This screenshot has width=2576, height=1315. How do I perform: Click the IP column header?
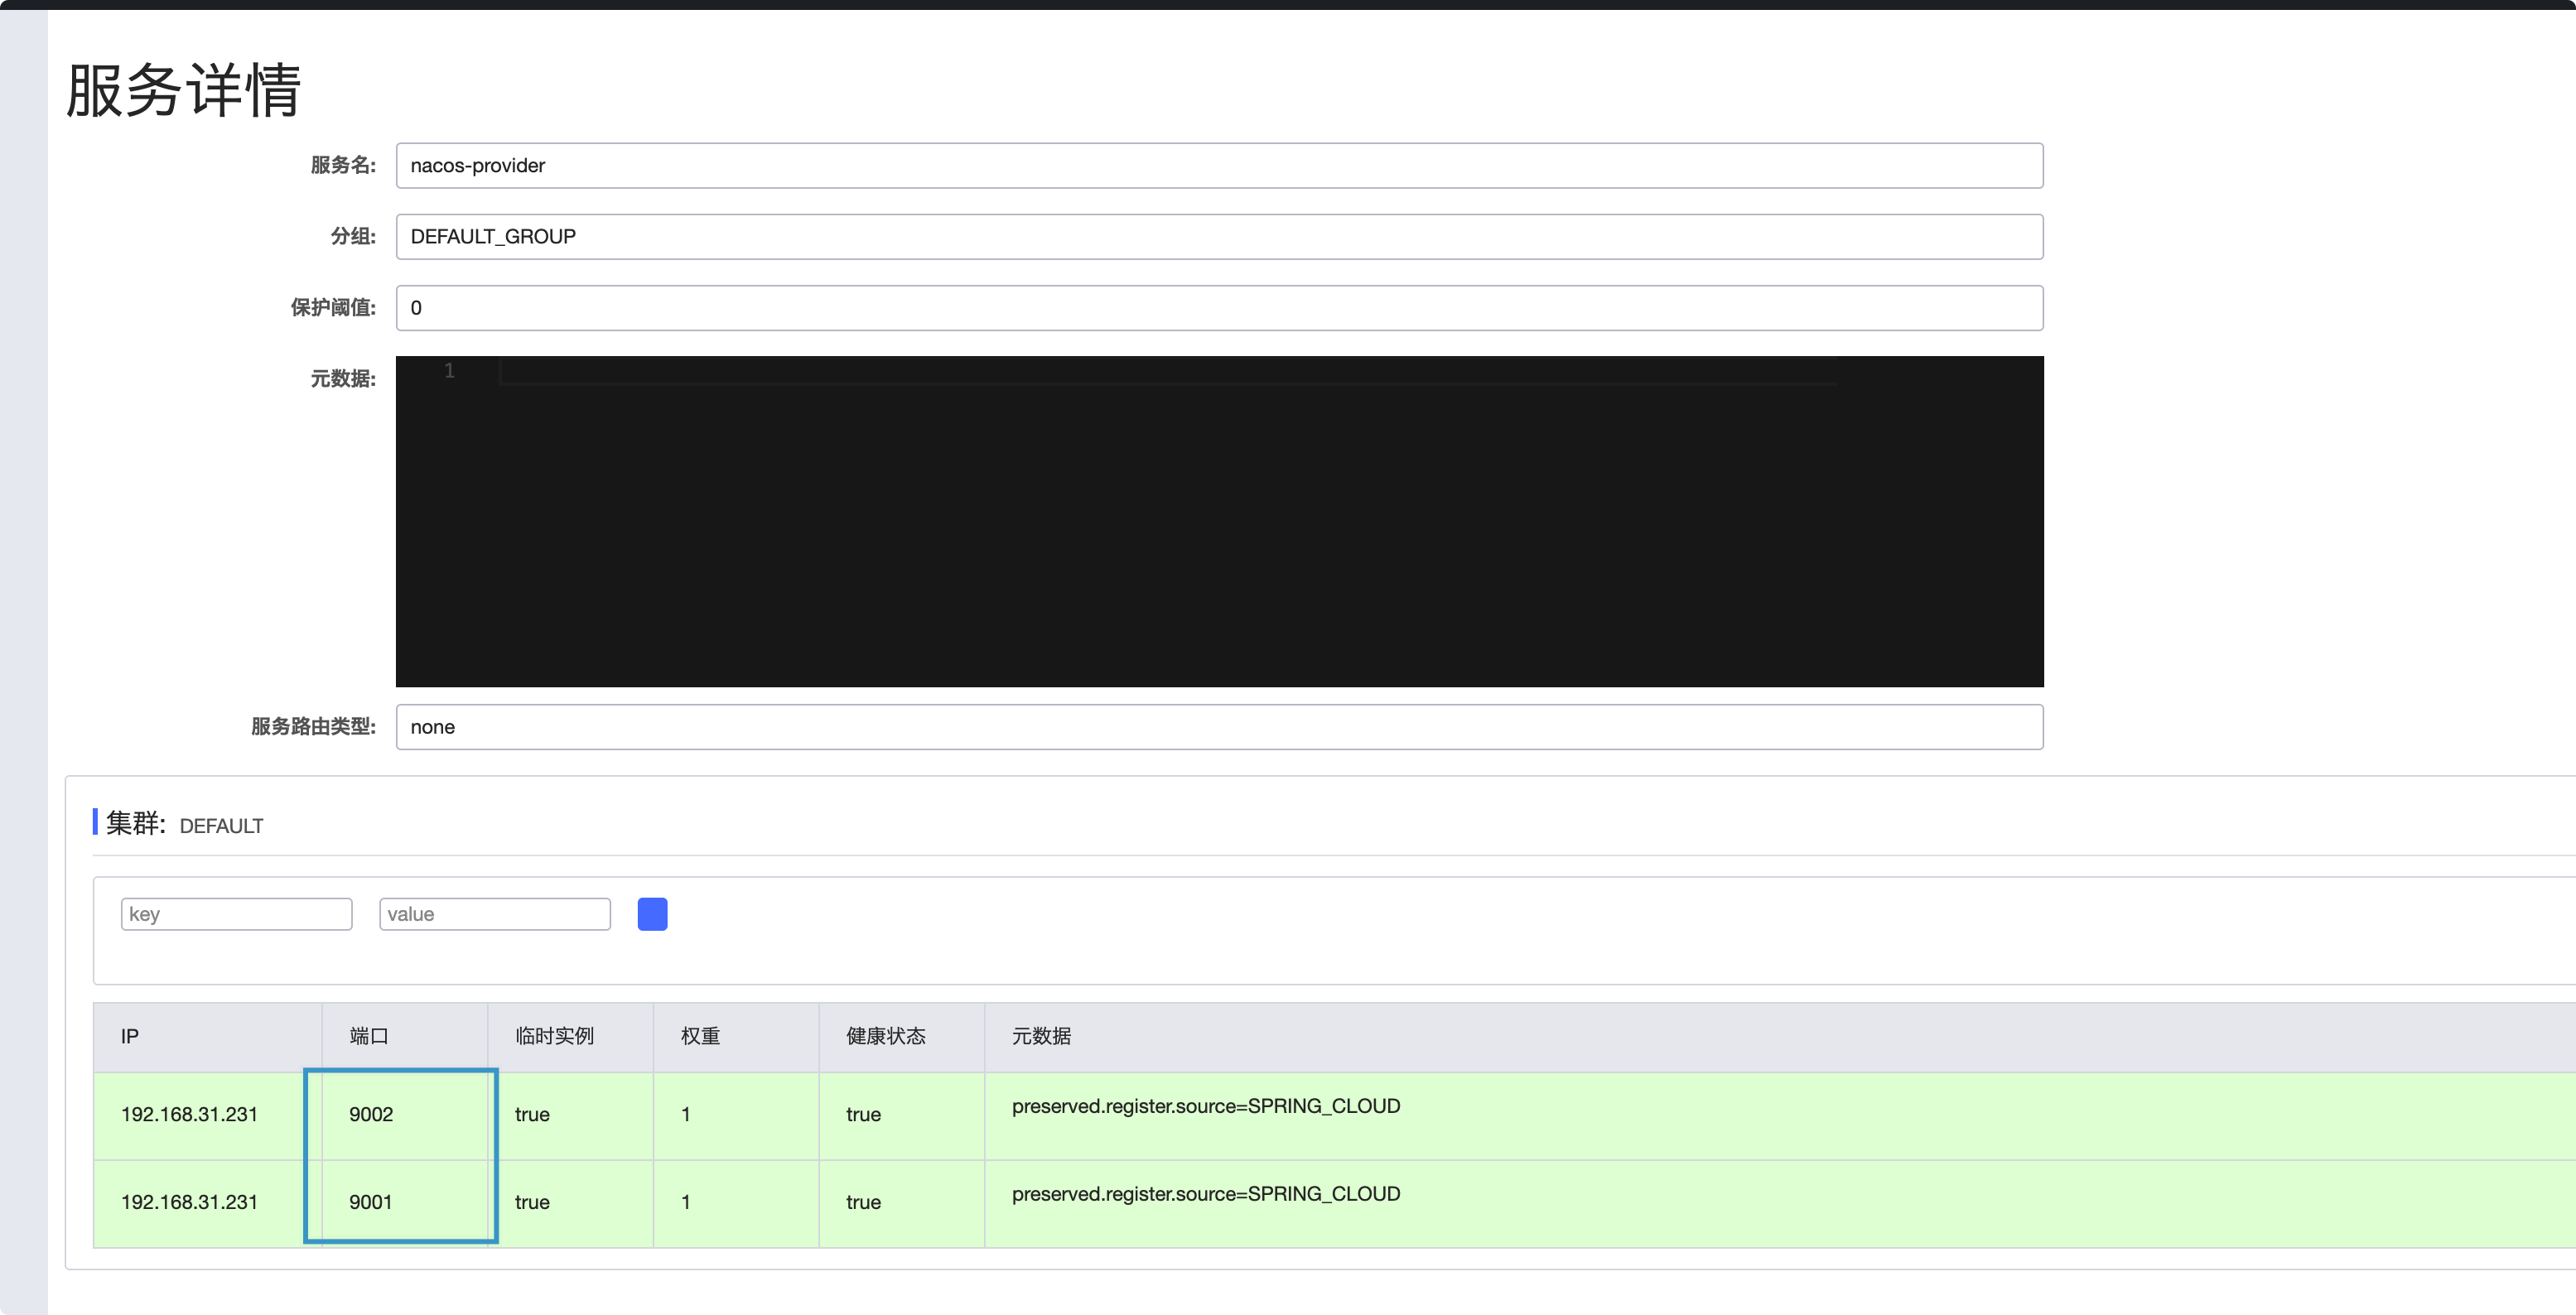[x=130, y=1037]
